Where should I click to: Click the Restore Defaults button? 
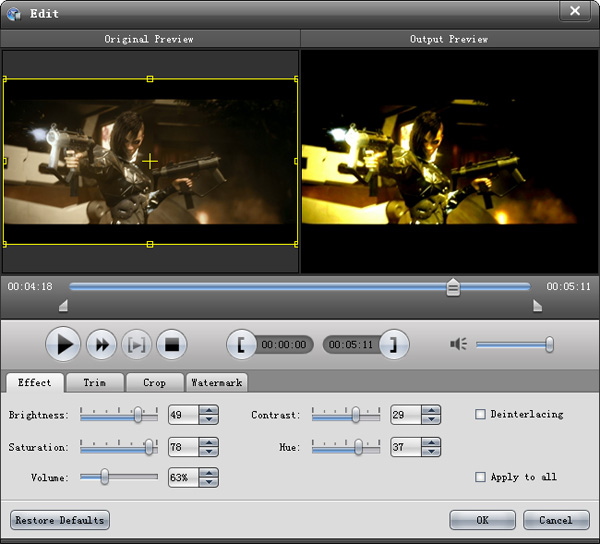pyautogui.click(x=60, y=520)
